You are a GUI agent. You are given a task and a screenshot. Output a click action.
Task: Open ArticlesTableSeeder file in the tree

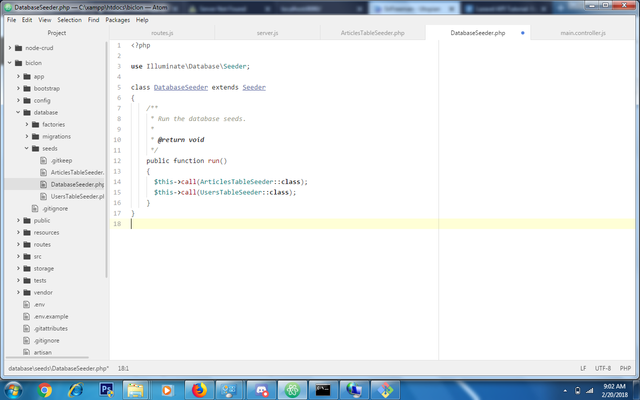coord(77,172)
